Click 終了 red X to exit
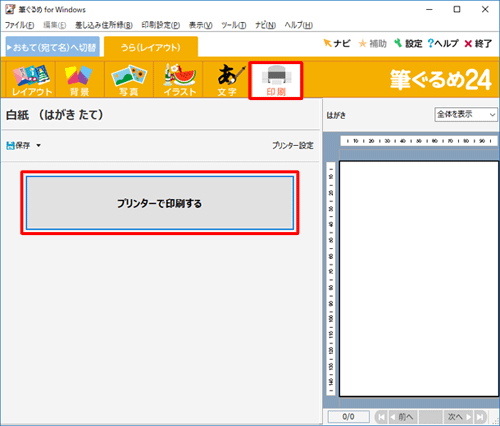 (x=478, y=43)
